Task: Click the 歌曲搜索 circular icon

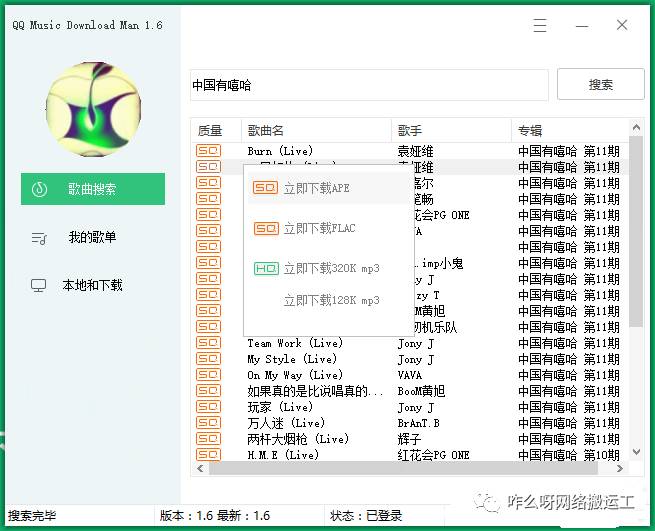Action: click(x=39, y=189)
